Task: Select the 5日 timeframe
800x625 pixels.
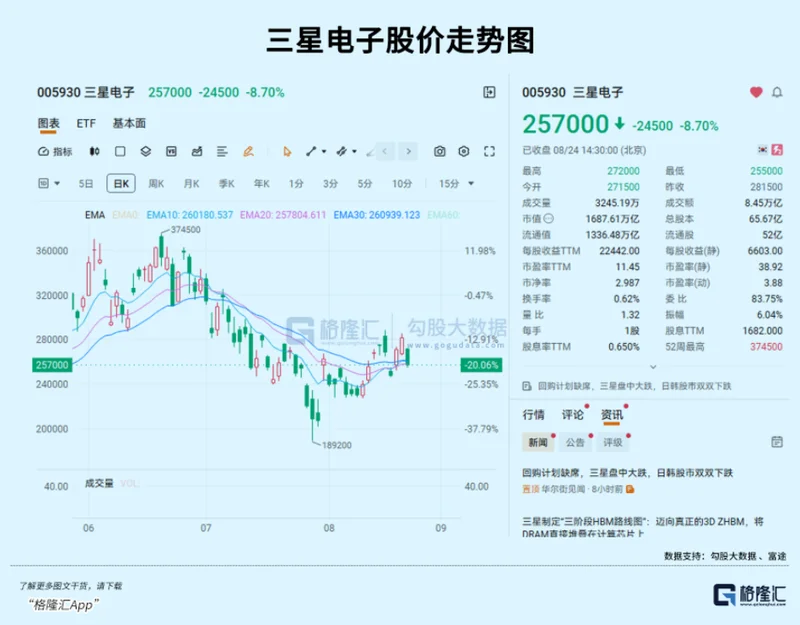Action: 86,184
